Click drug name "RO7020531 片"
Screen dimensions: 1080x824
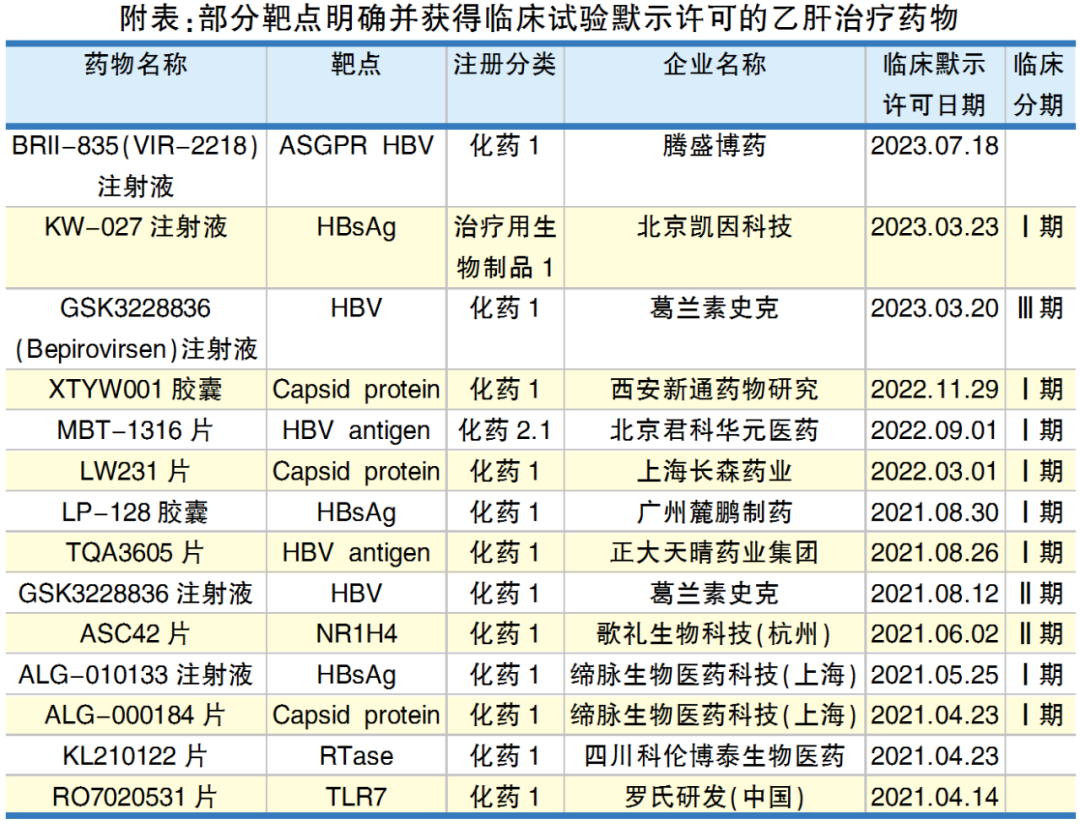click(136, 797)
